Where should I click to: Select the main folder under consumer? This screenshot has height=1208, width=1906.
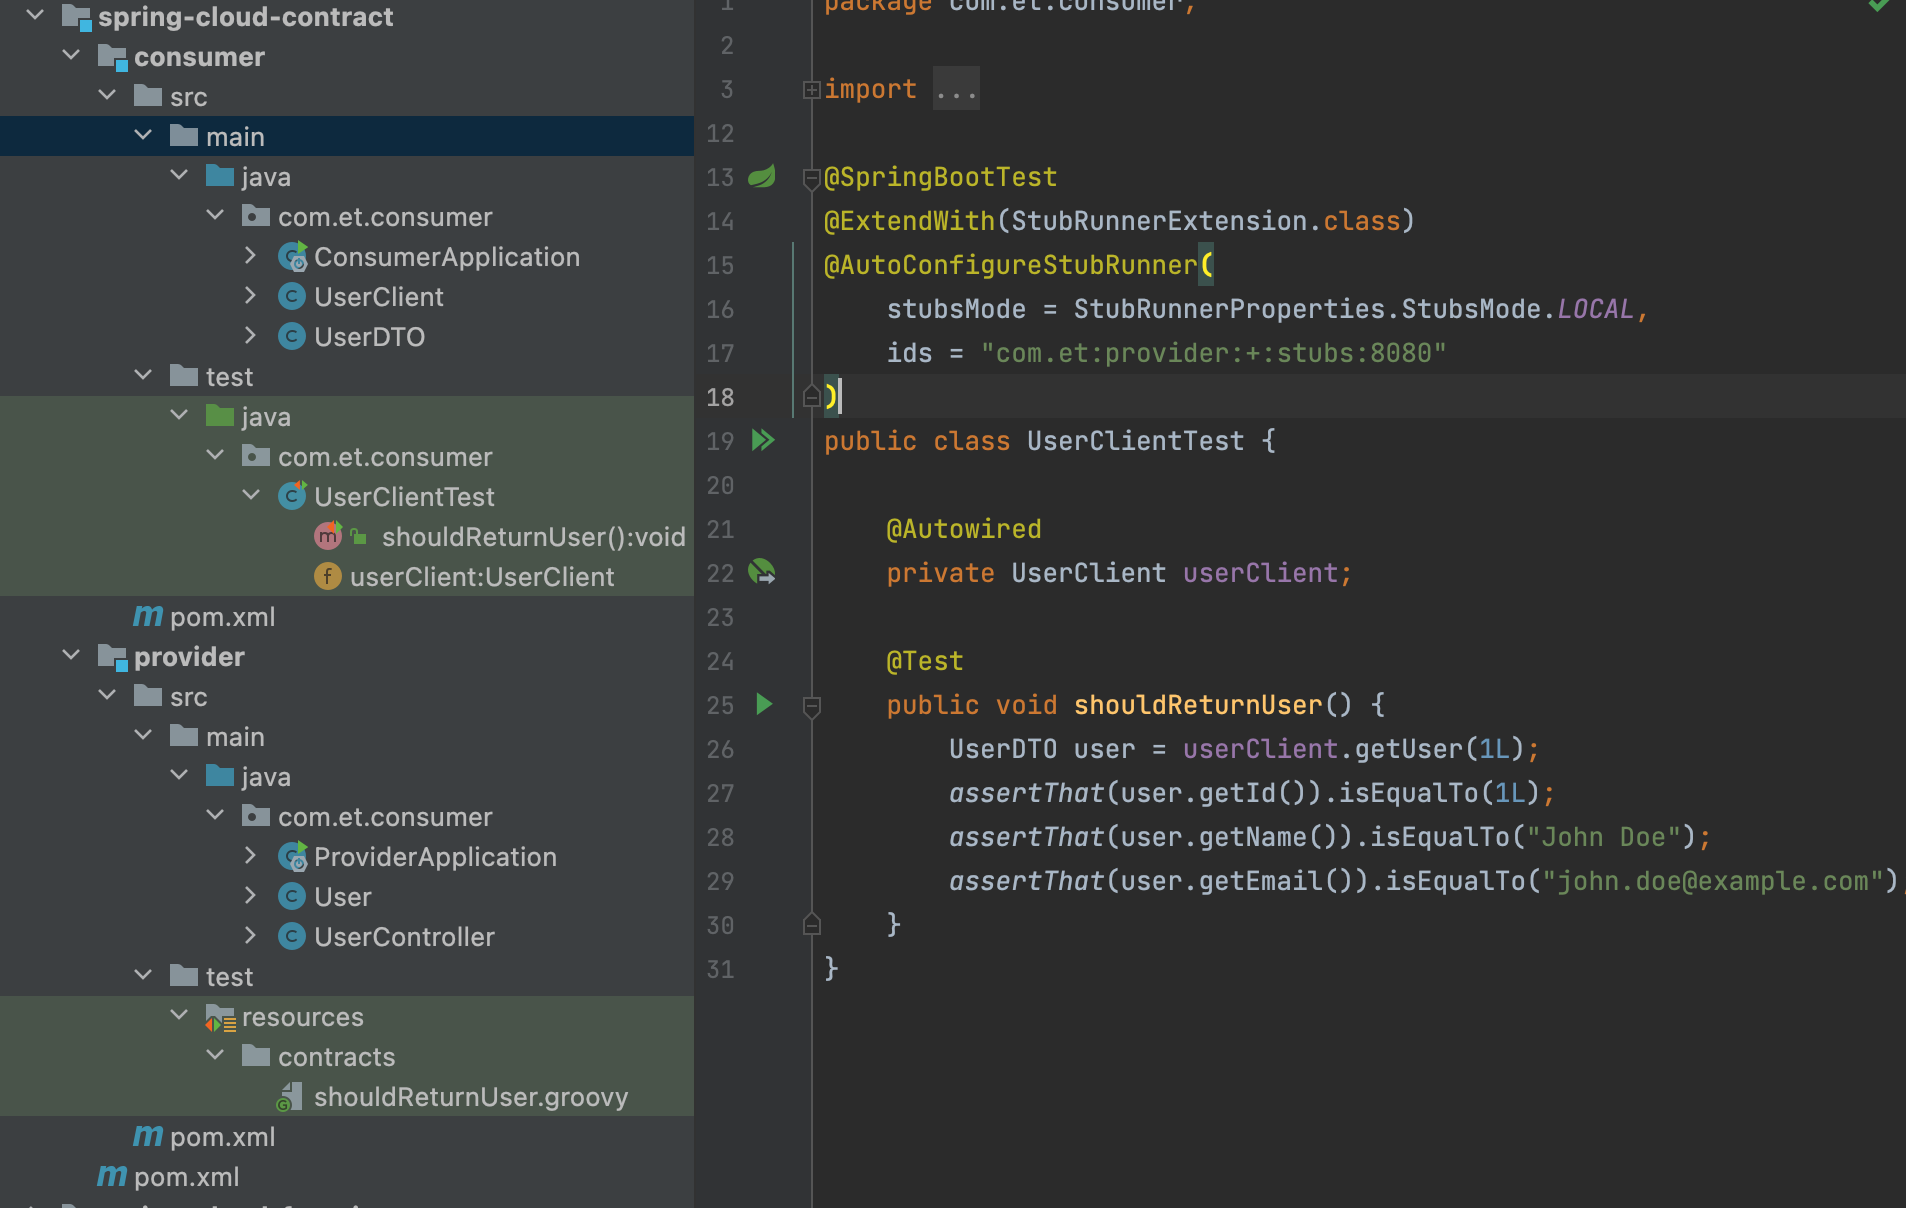235,137
